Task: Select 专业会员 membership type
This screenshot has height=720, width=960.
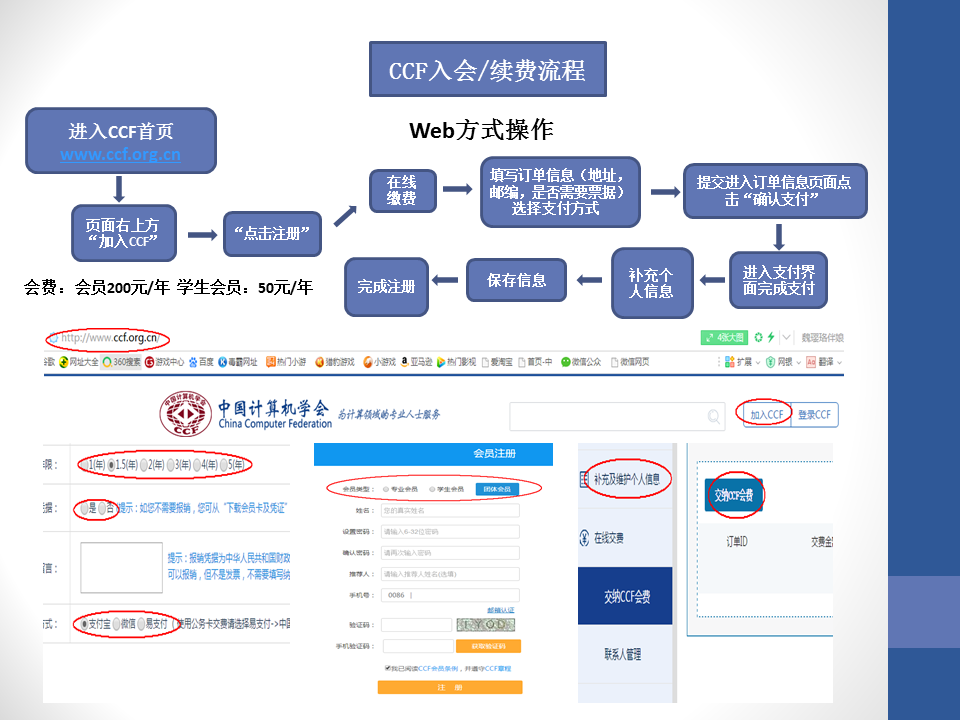Action: tap(385, 489)
